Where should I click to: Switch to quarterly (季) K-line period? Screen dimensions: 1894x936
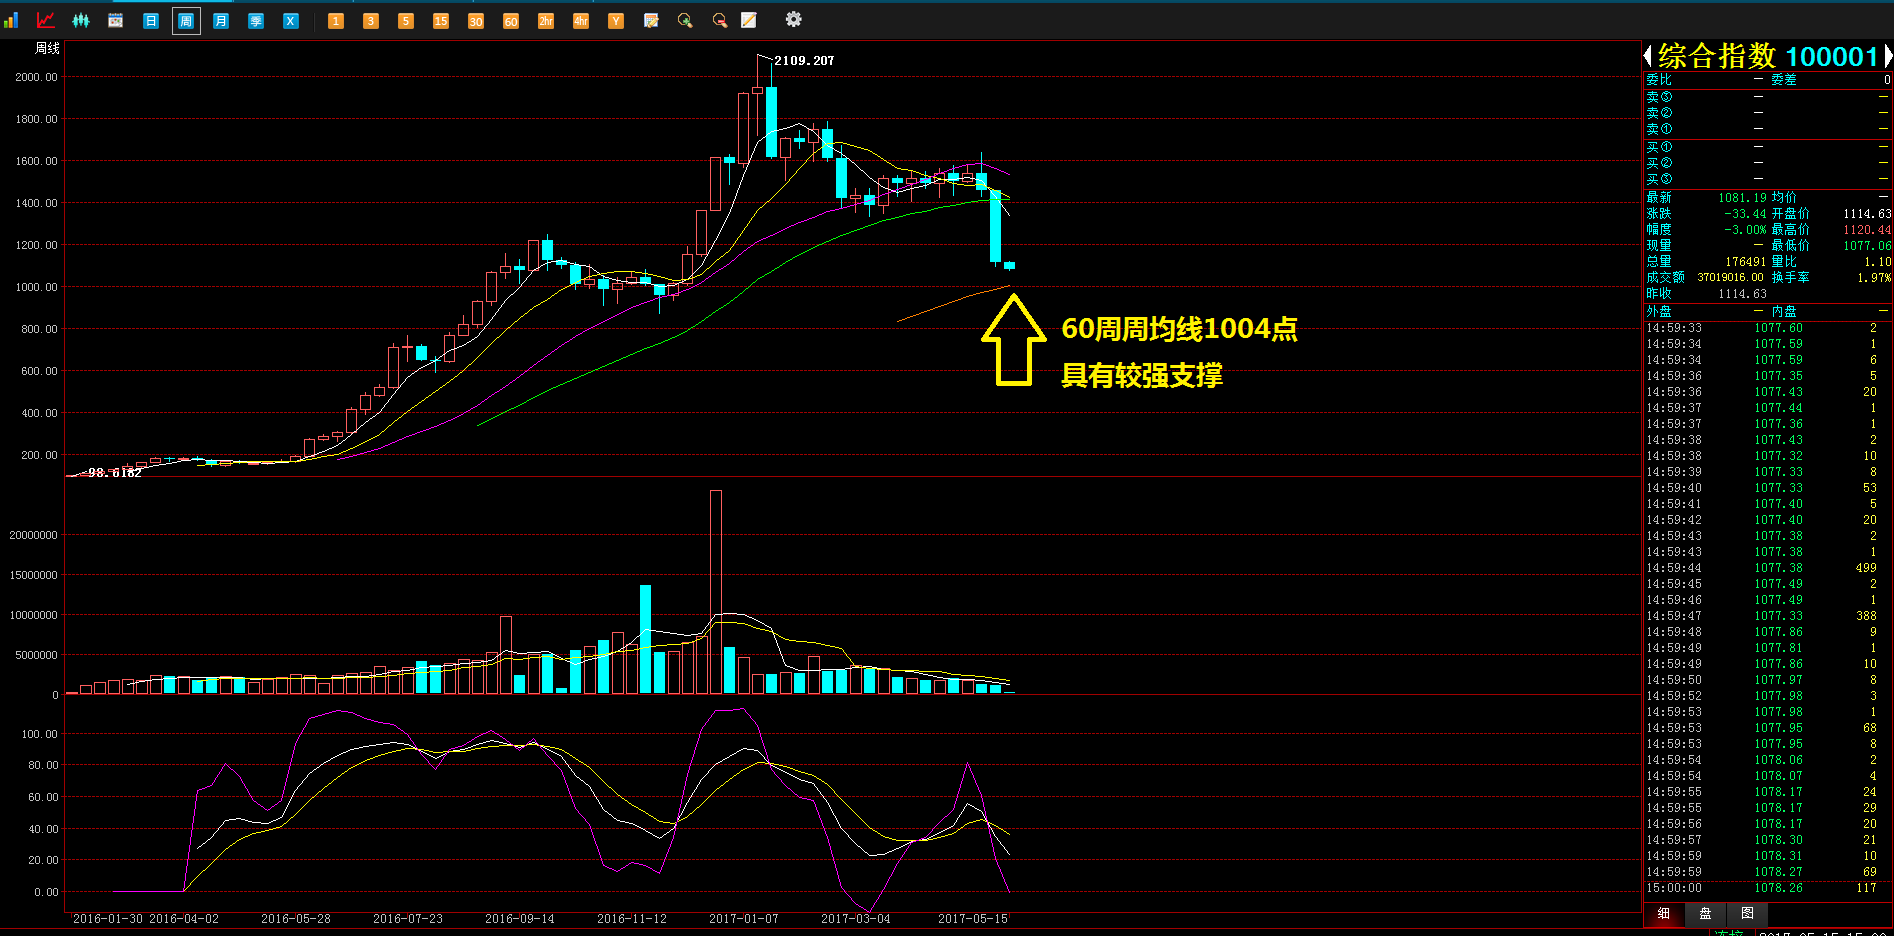pyautogui.click(x=256, y=20)
